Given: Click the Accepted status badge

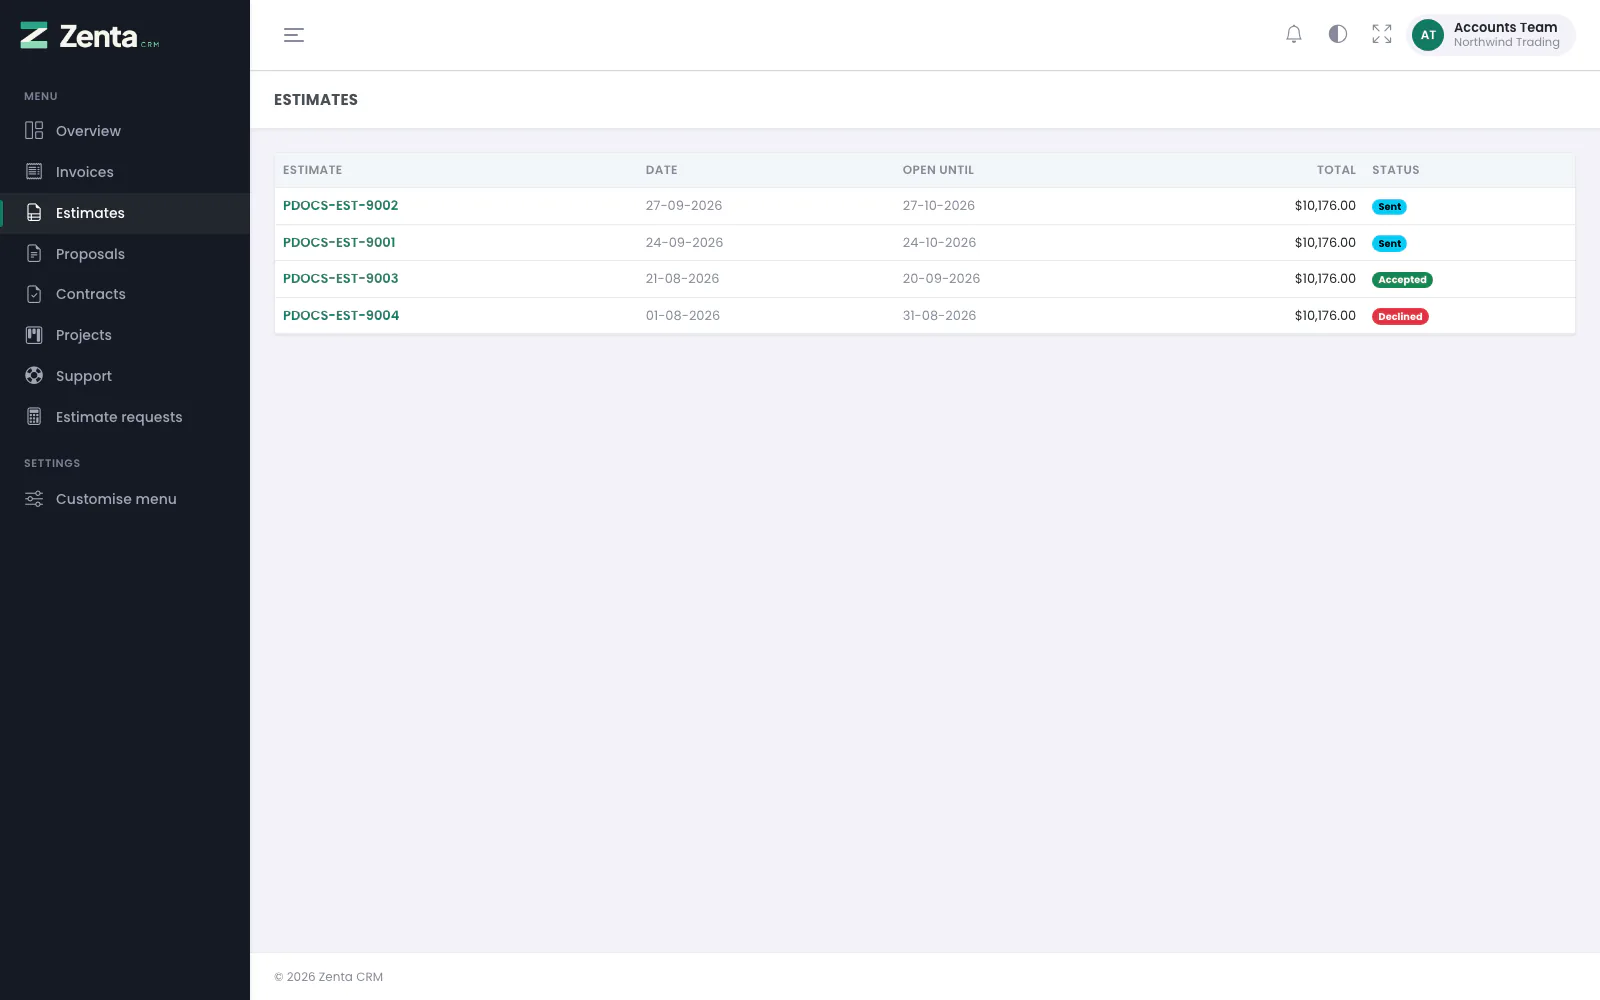Looking at the screenshot, I should click(x=1402, y=280).
